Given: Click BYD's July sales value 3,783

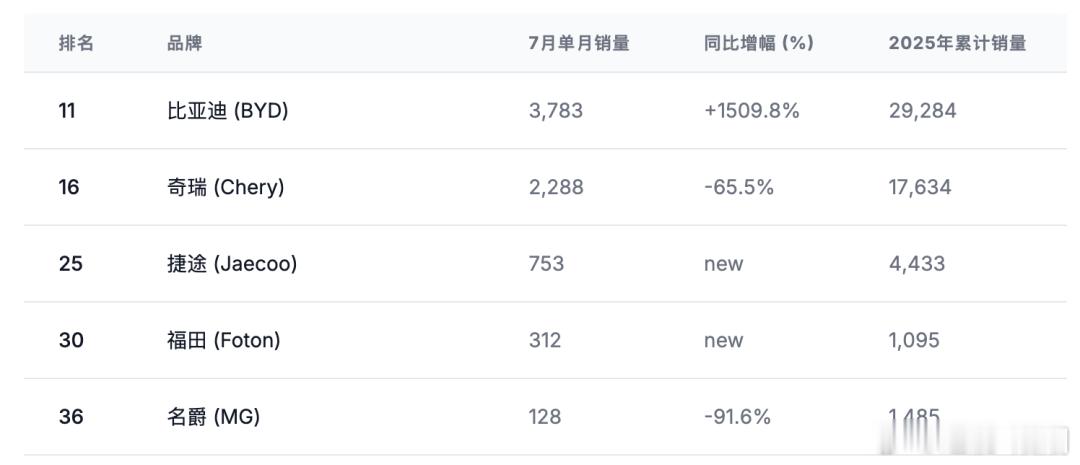Looking at the screenshot, I should [x=556, y=110].
